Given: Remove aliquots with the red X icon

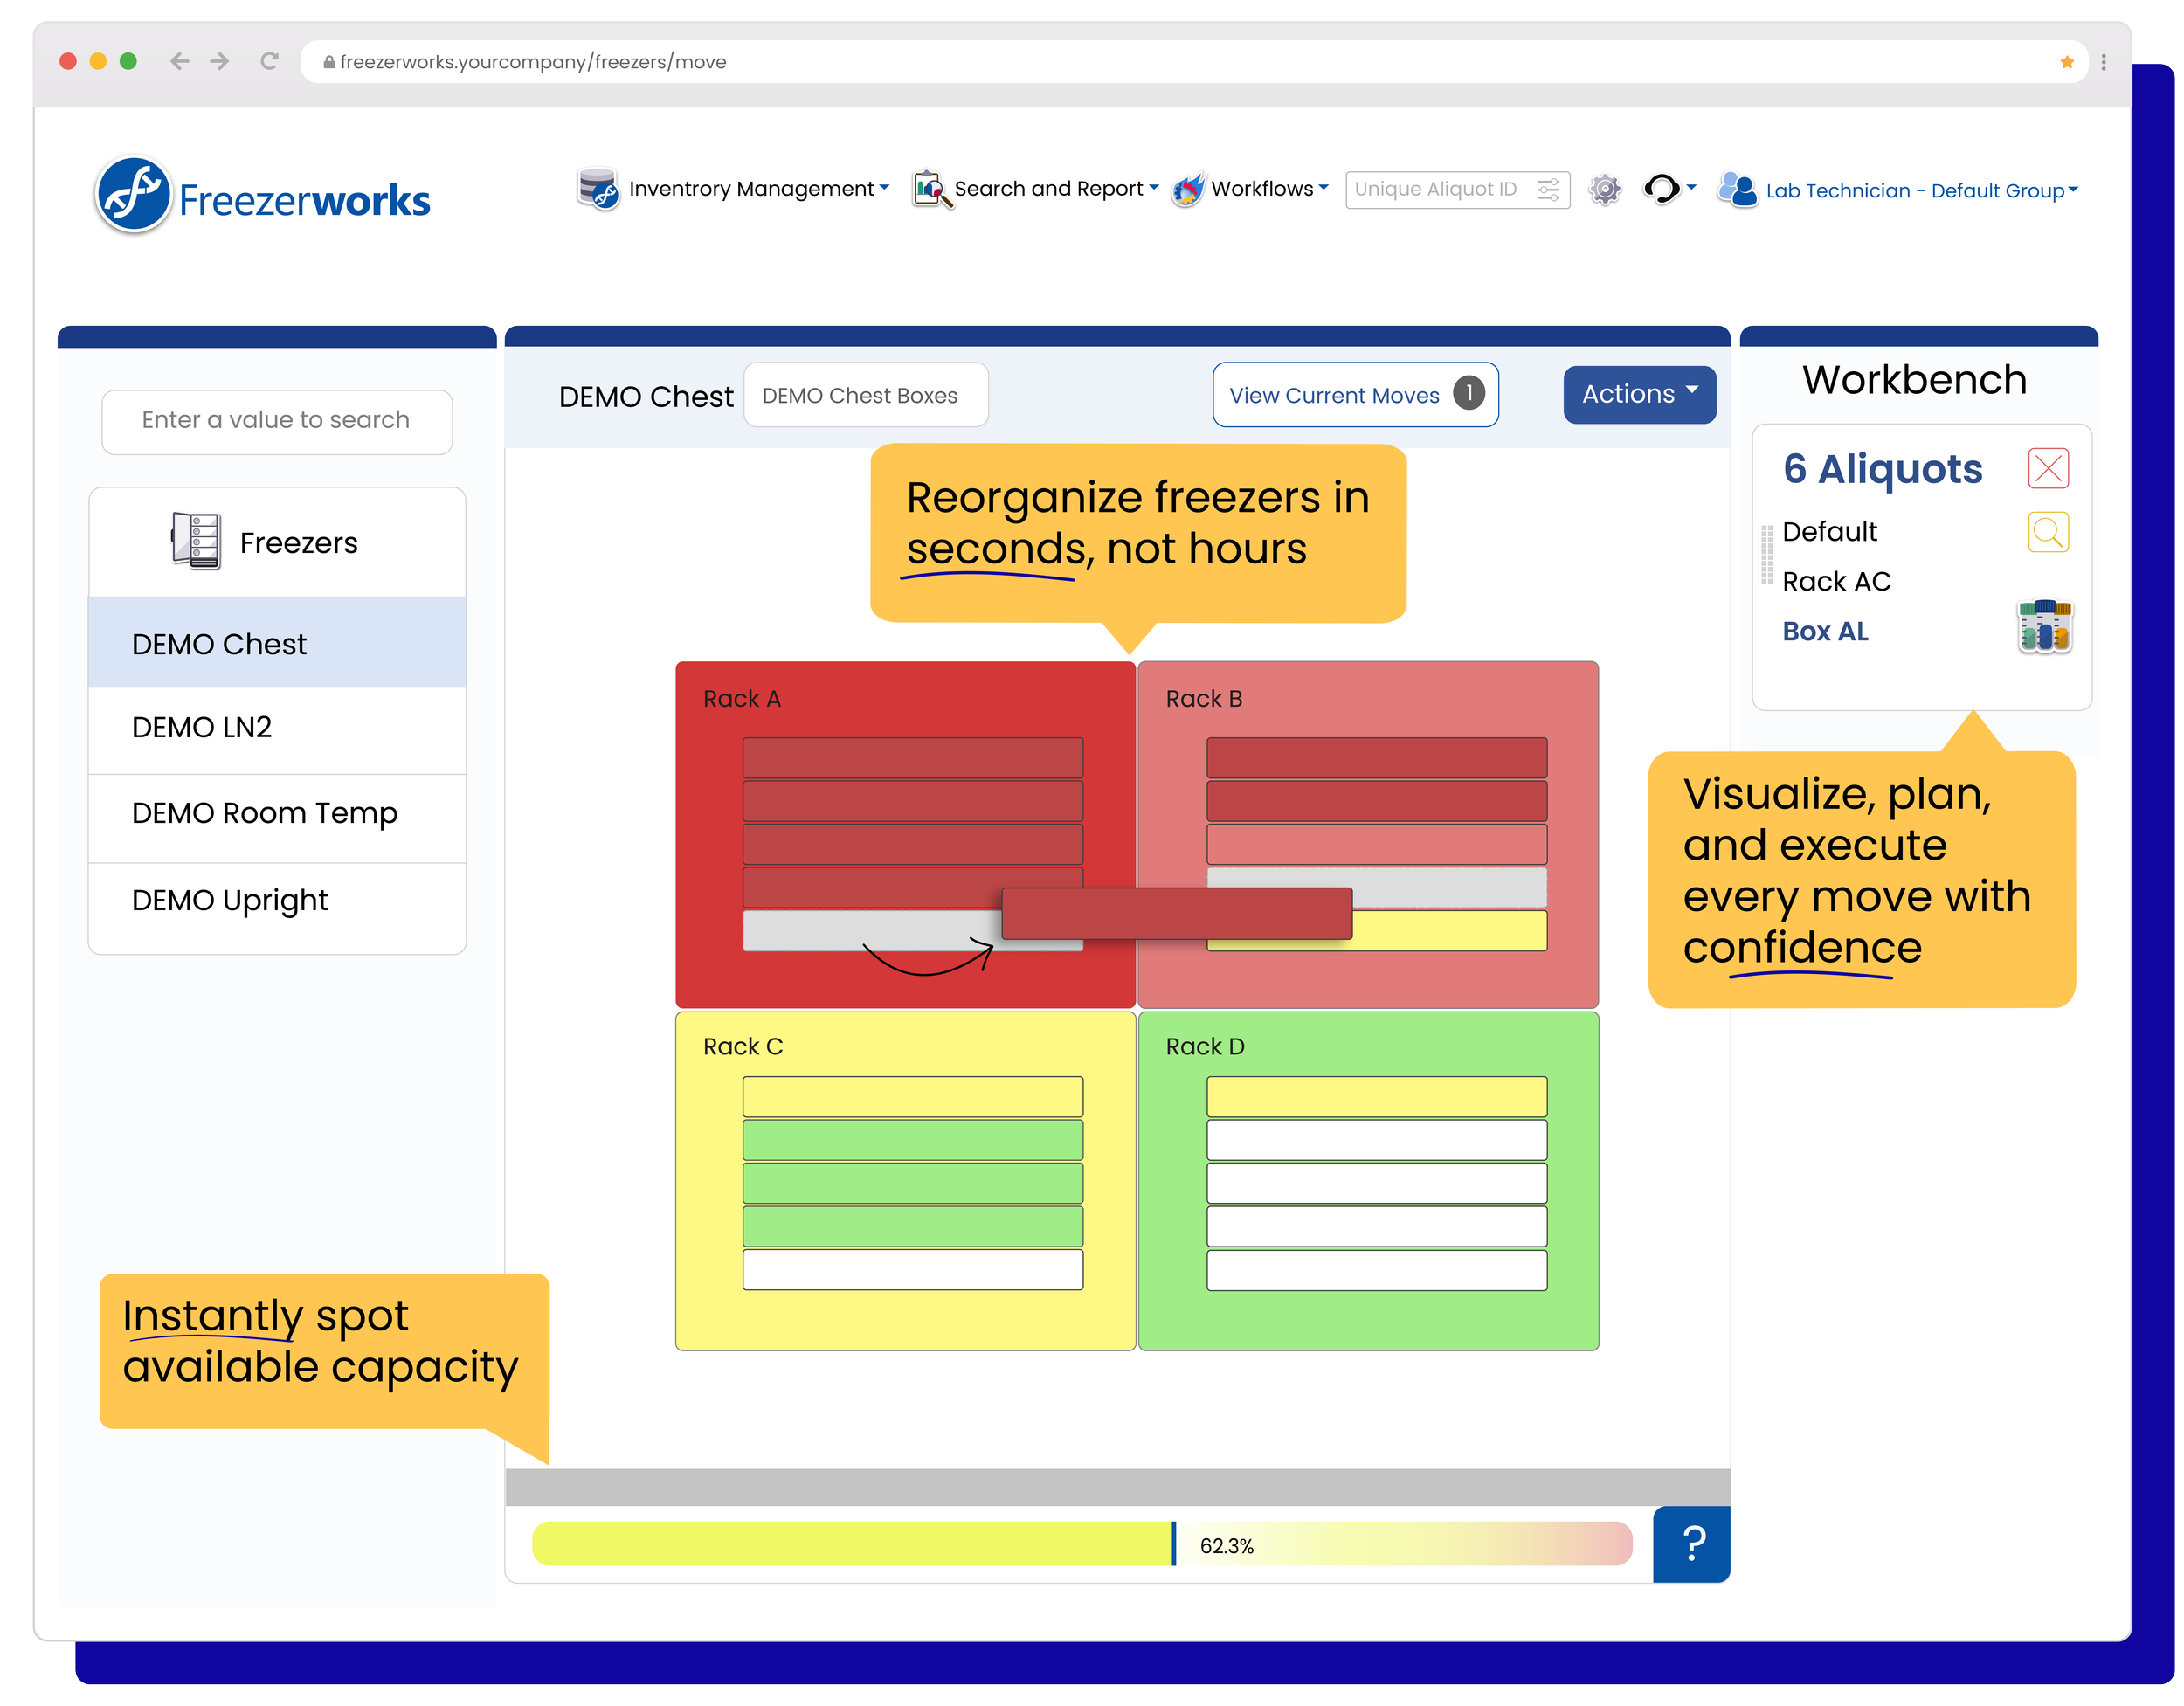Looking at the screenshot, I should click(2047, 468).
